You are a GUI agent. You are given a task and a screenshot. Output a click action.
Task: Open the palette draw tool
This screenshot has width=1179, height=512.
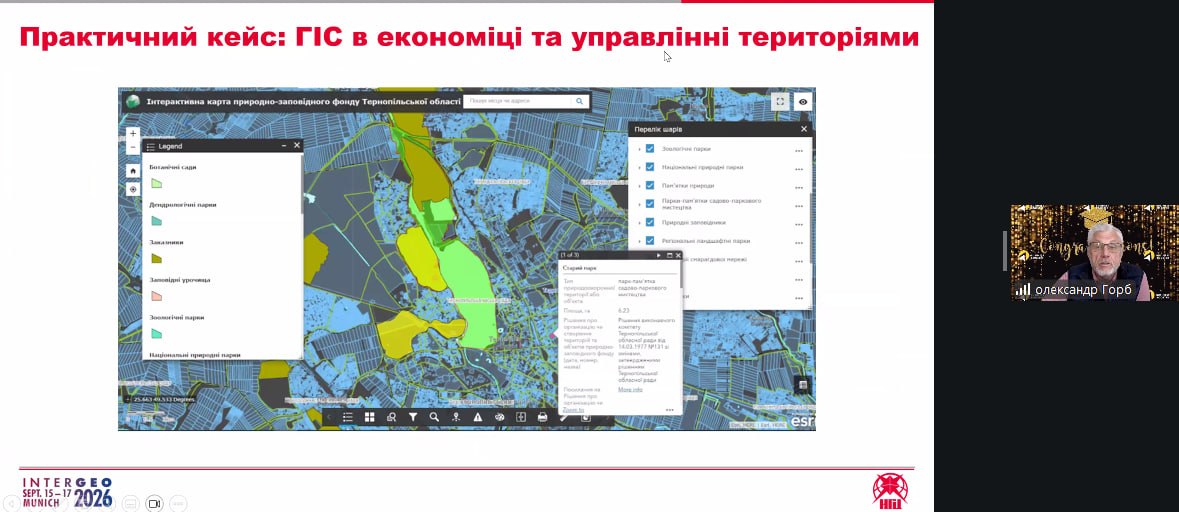click(499, 417)
